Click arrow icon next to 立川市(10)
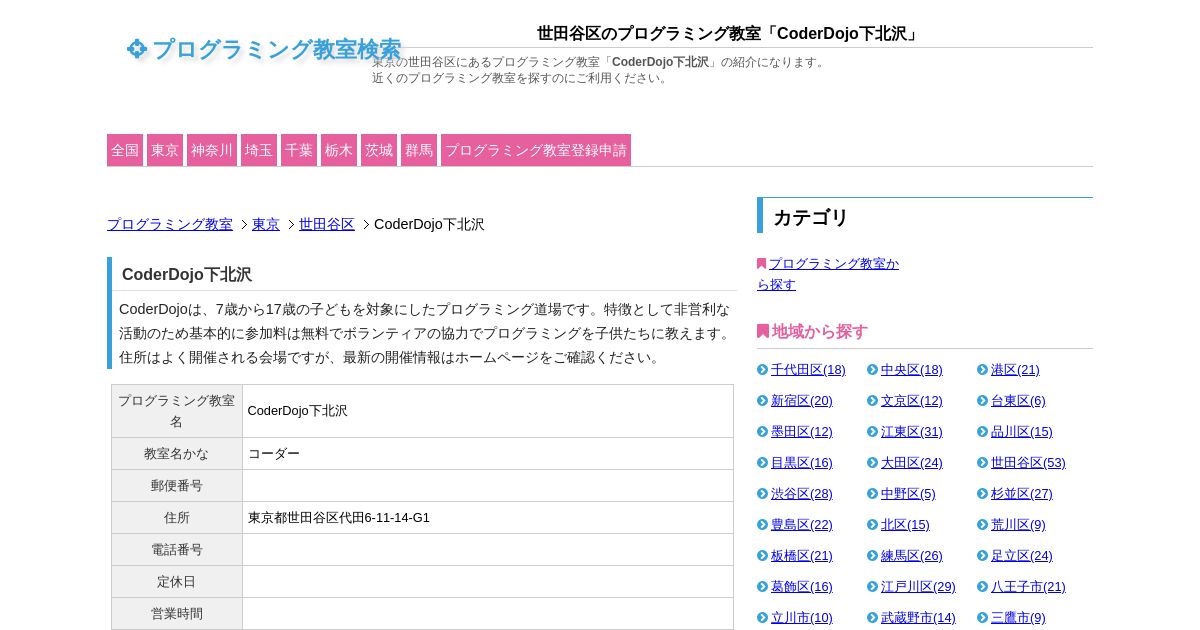1200x630 pixels. 763,618
